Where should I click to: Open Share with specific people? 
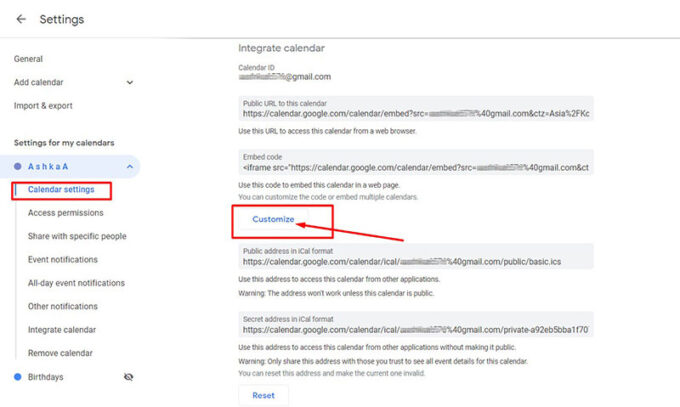tap(77, 237)
